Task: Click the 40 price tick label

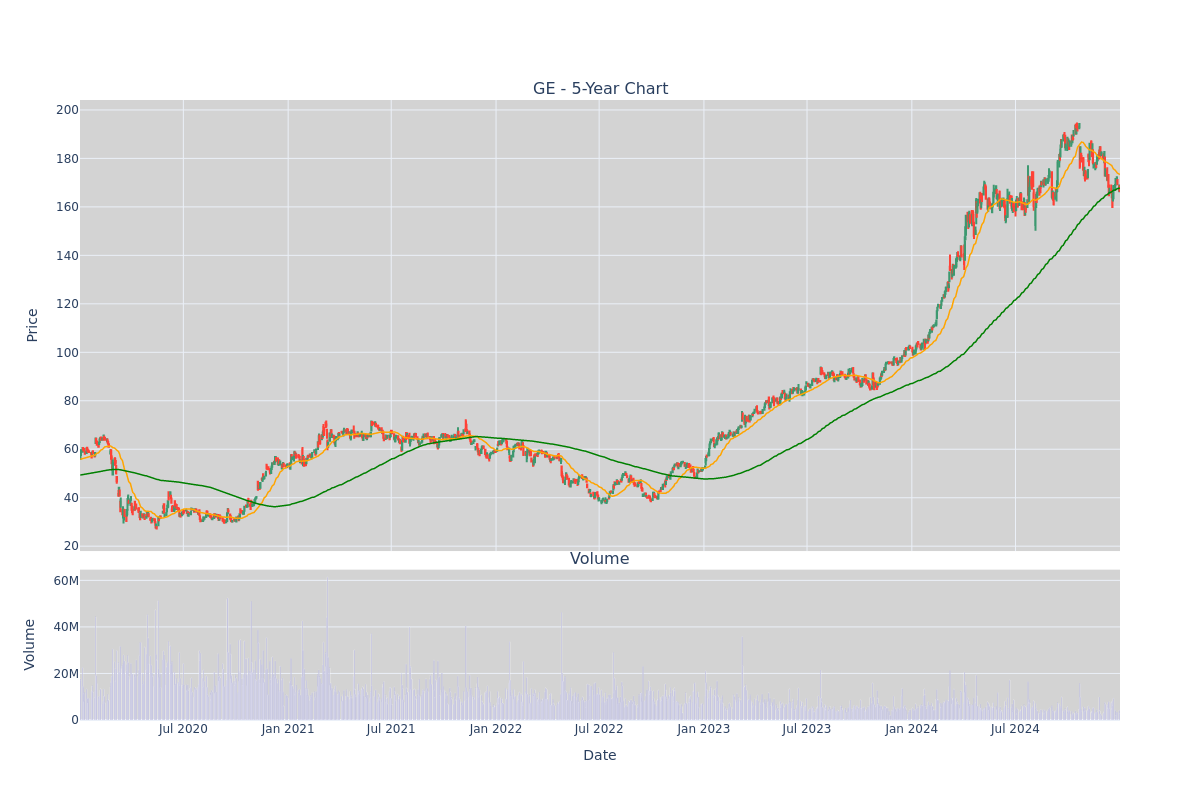Action: [x=71, y=498]
